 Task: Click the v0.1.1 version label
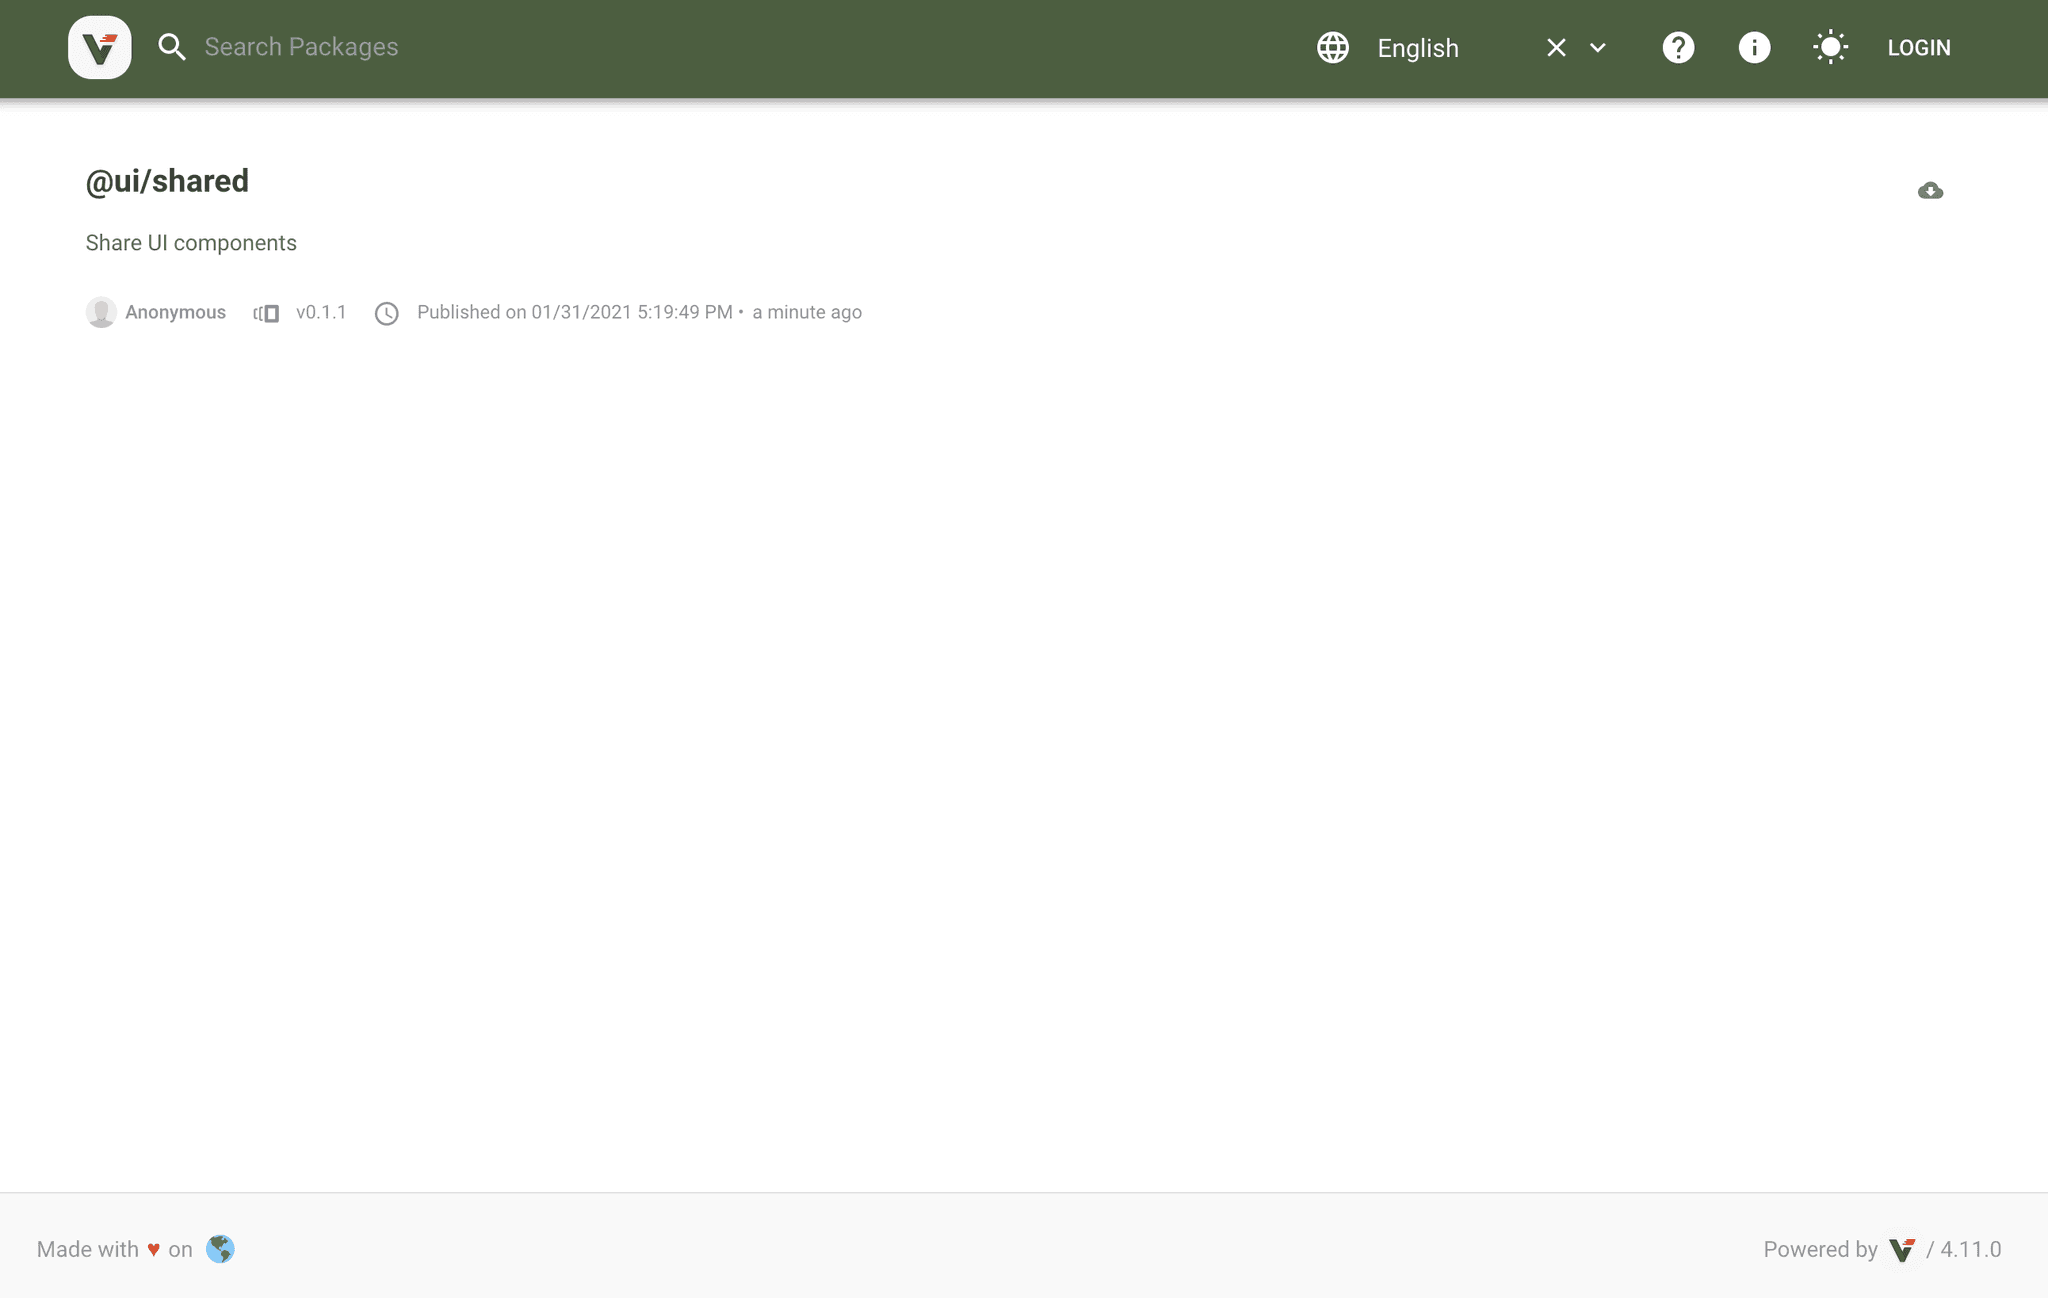coord(321,312)
